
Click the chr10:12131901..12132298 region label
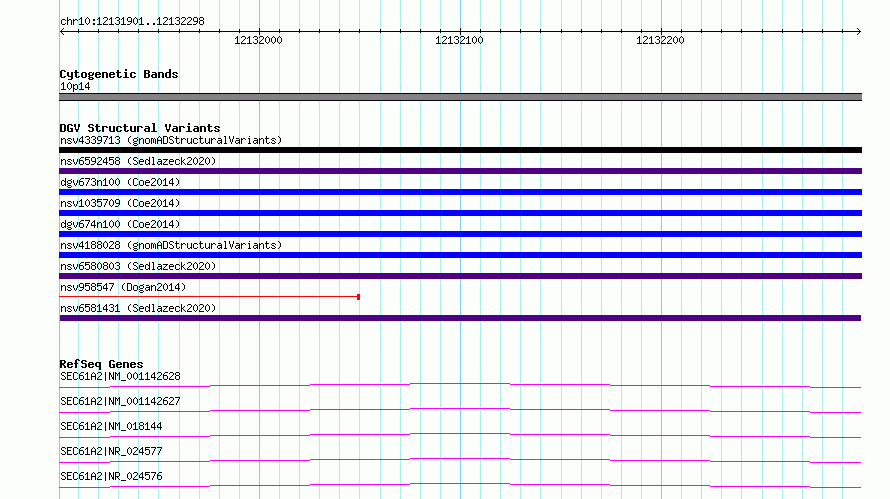tap(132, 21)
